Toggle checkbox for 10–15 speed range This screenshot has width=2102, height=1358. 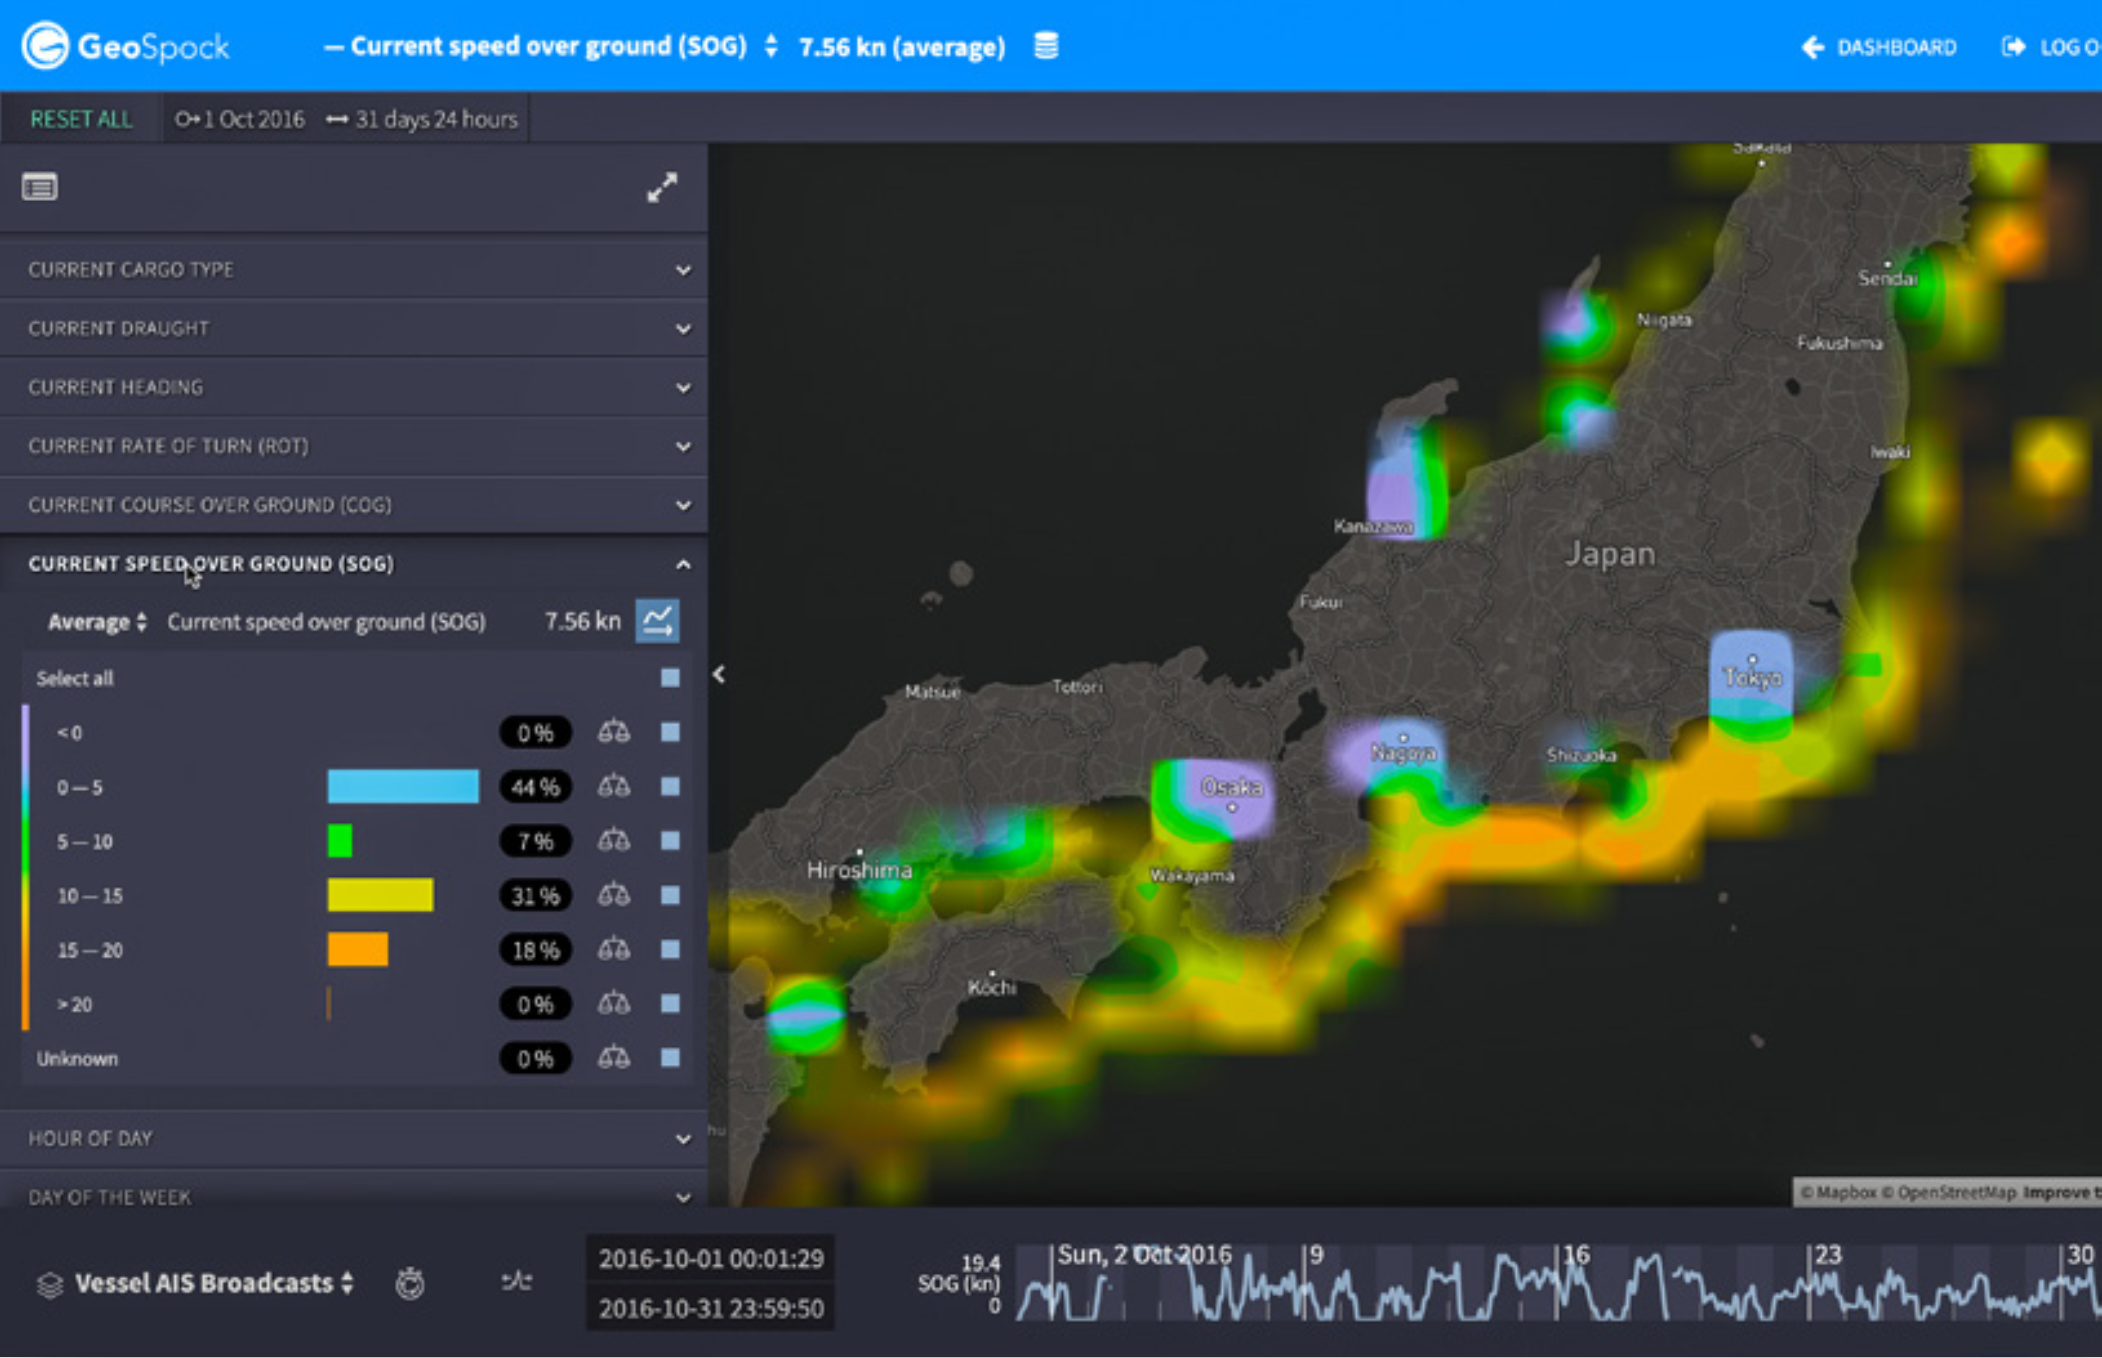click(670, 894)
